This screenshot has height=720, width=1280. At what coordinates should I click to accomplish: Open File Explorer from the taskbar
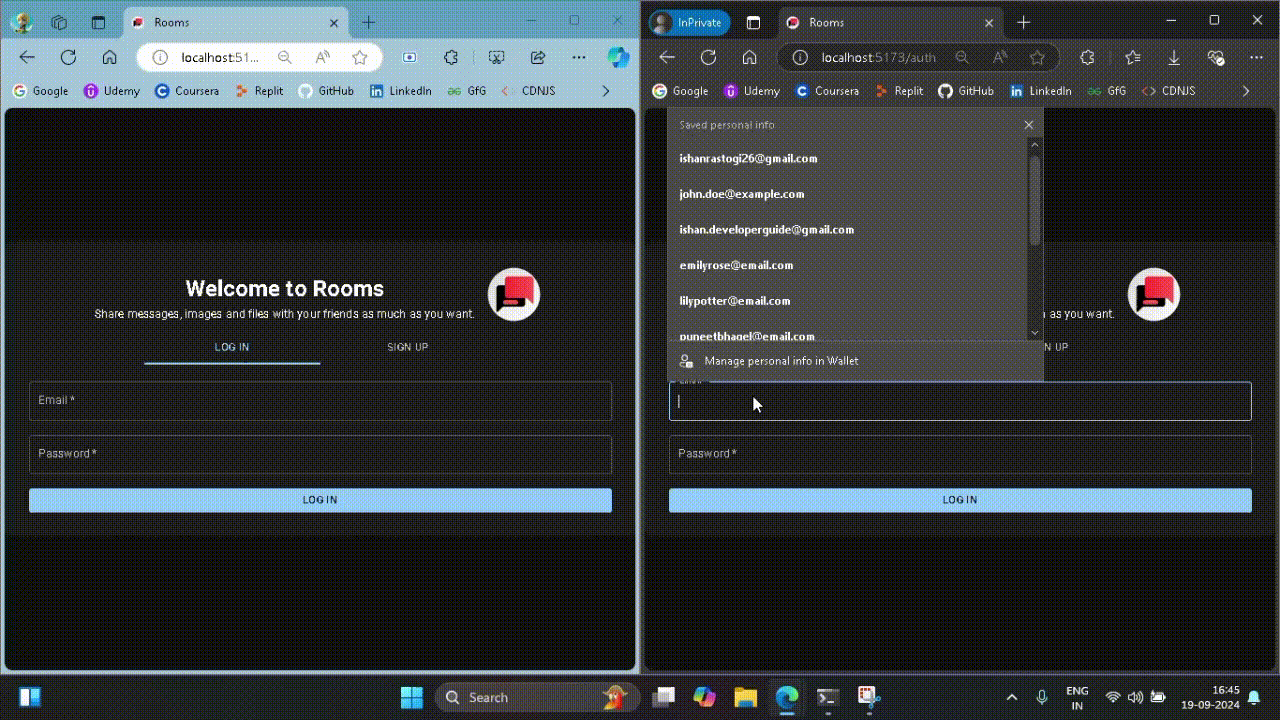(x=745, y=697)
